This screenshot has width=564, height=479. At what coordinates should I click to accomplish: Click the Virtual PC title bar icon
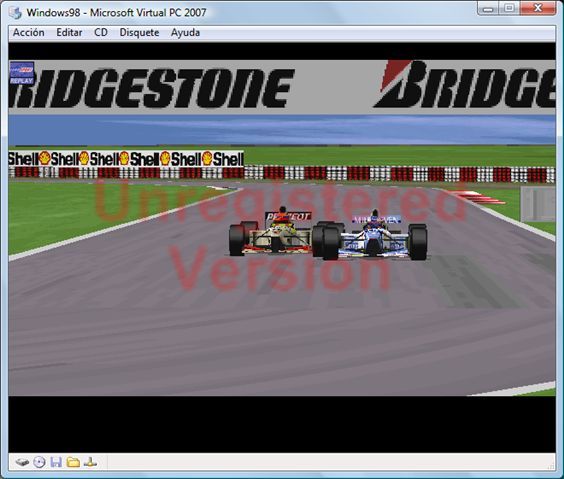pos(15,13)
